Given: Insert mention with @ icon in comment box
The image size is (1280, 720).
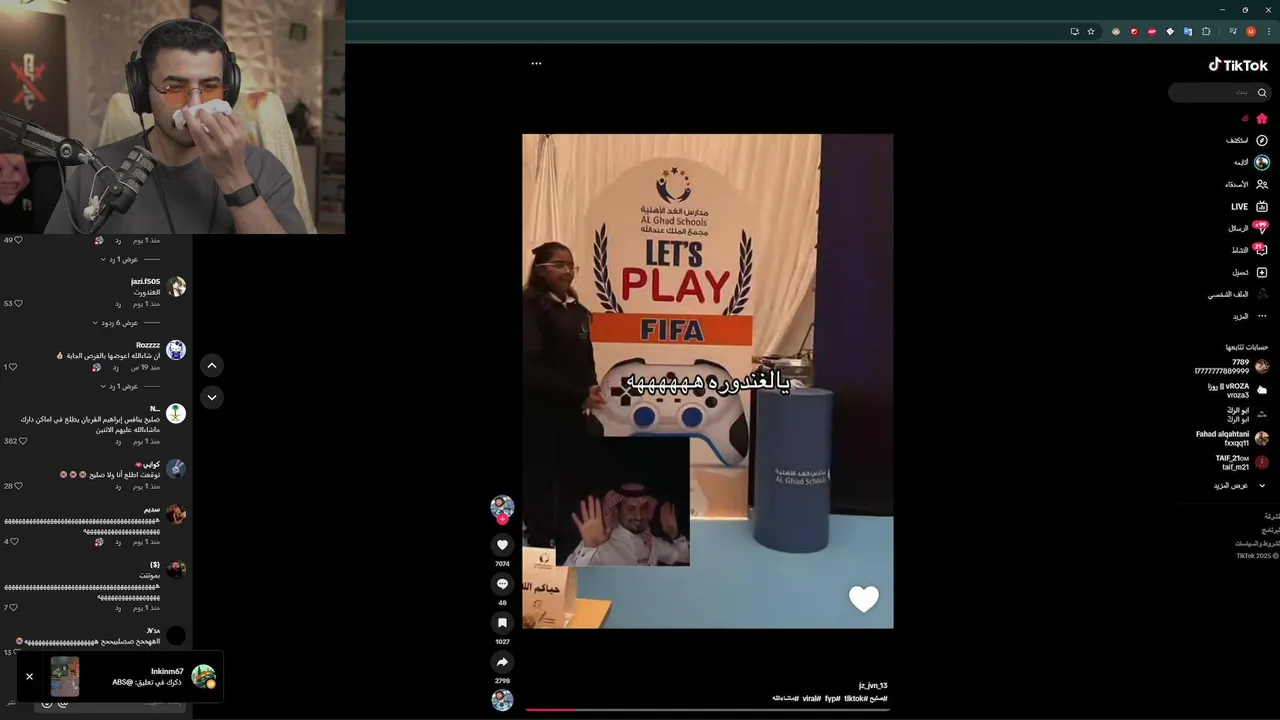Looking at the screenshot, I should 64,703.
